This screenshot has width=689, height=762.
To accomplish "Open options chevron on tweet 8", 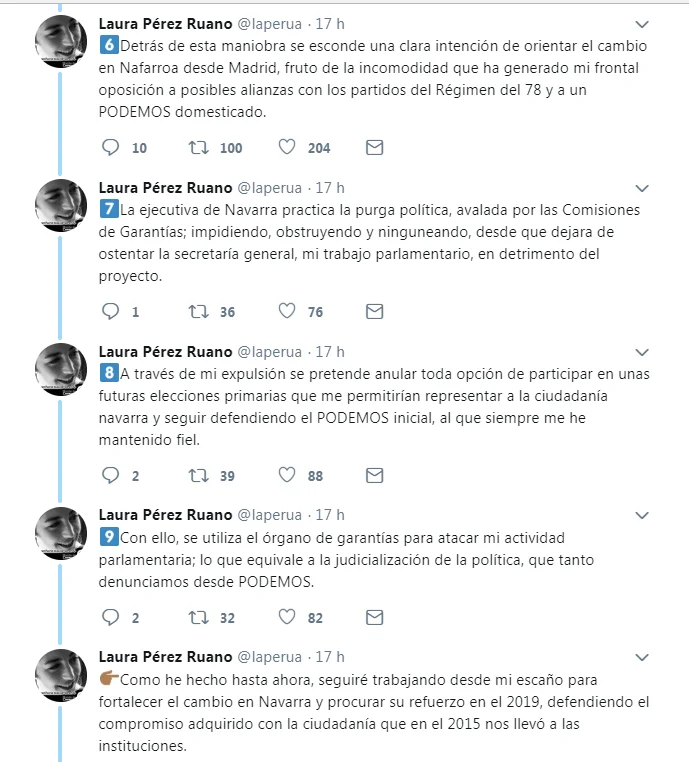I will (x=645, y=352).
